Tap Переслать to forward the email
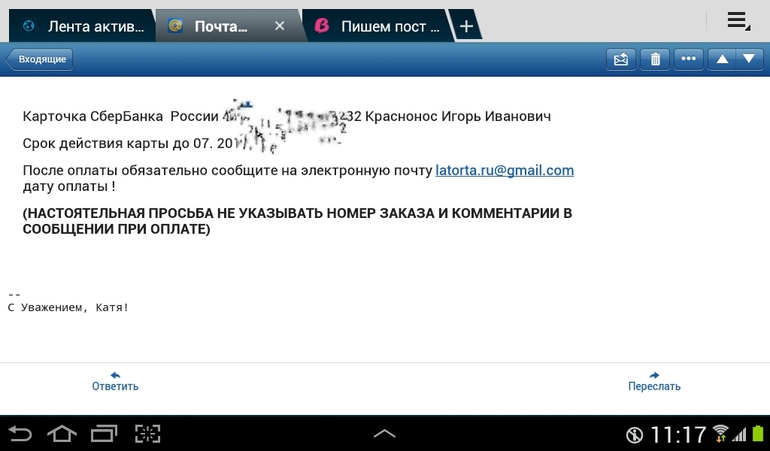 (654, 380)
